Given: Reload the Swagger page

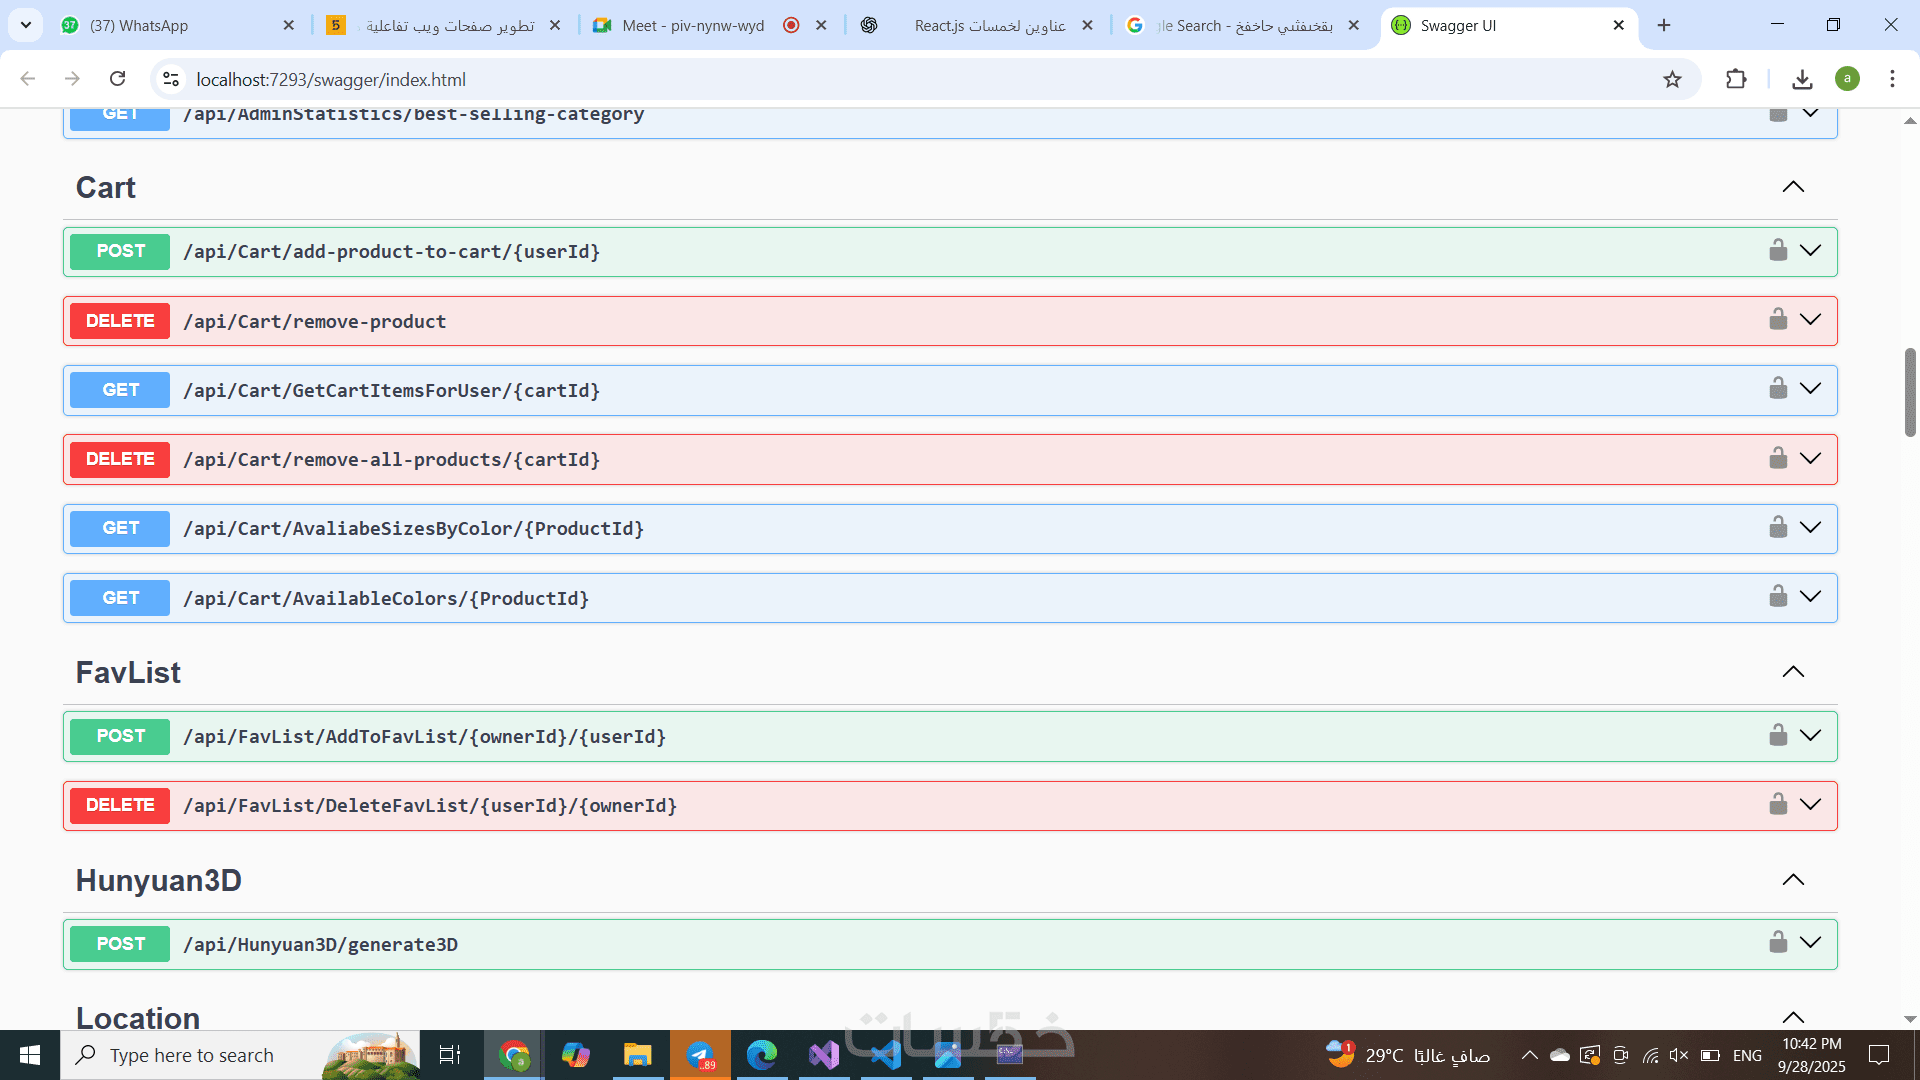Looking at the screenshot, I should (x=118, y=79).
